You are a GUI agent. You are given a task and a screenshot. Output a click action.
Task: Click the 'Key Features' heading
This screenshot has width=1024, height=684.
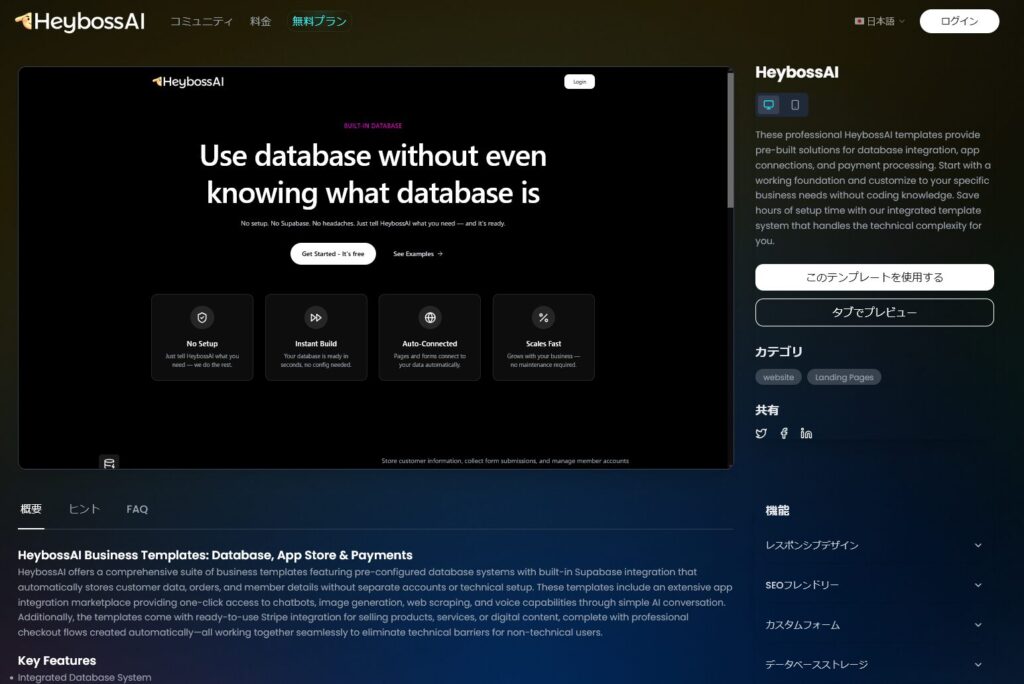coord(57,660)
